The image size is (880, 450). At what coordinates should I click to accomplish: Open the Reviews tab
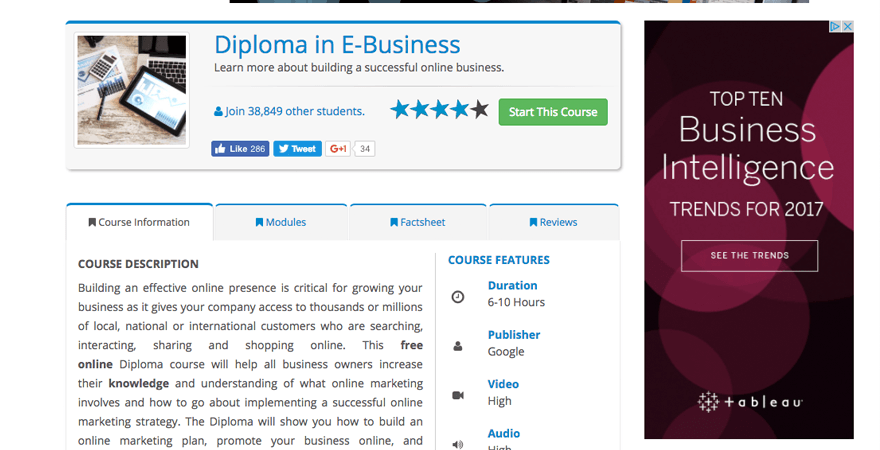coord(553,222)
